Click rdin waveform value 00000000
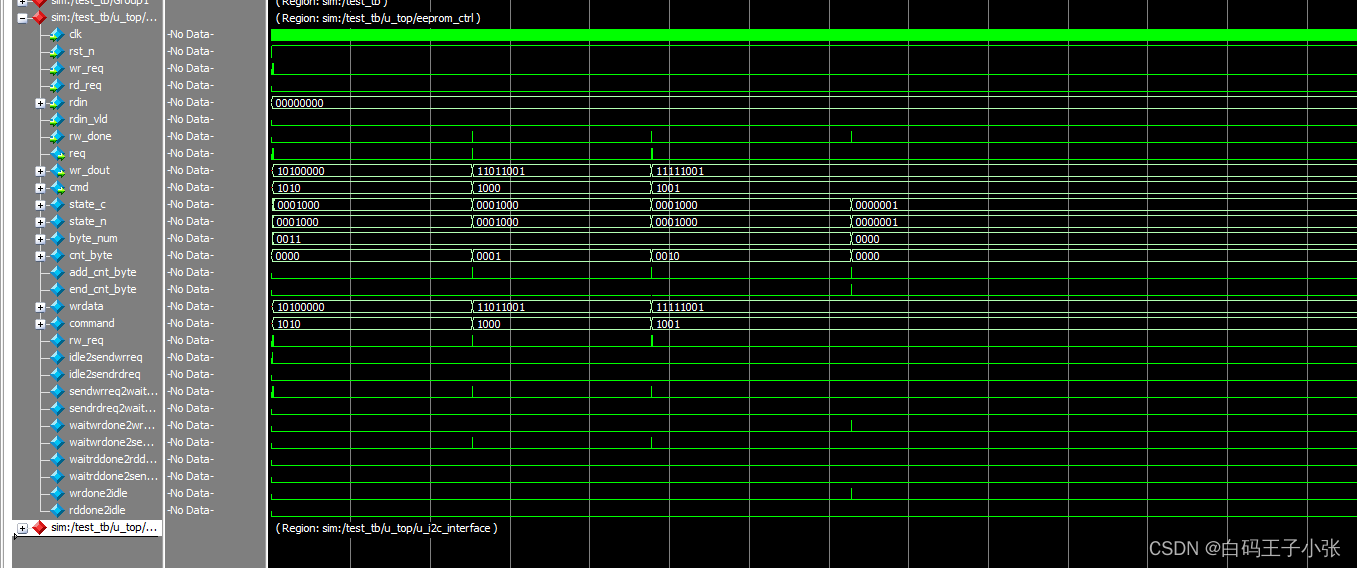This screenshot has height=568, width=1357. point(300,103)
